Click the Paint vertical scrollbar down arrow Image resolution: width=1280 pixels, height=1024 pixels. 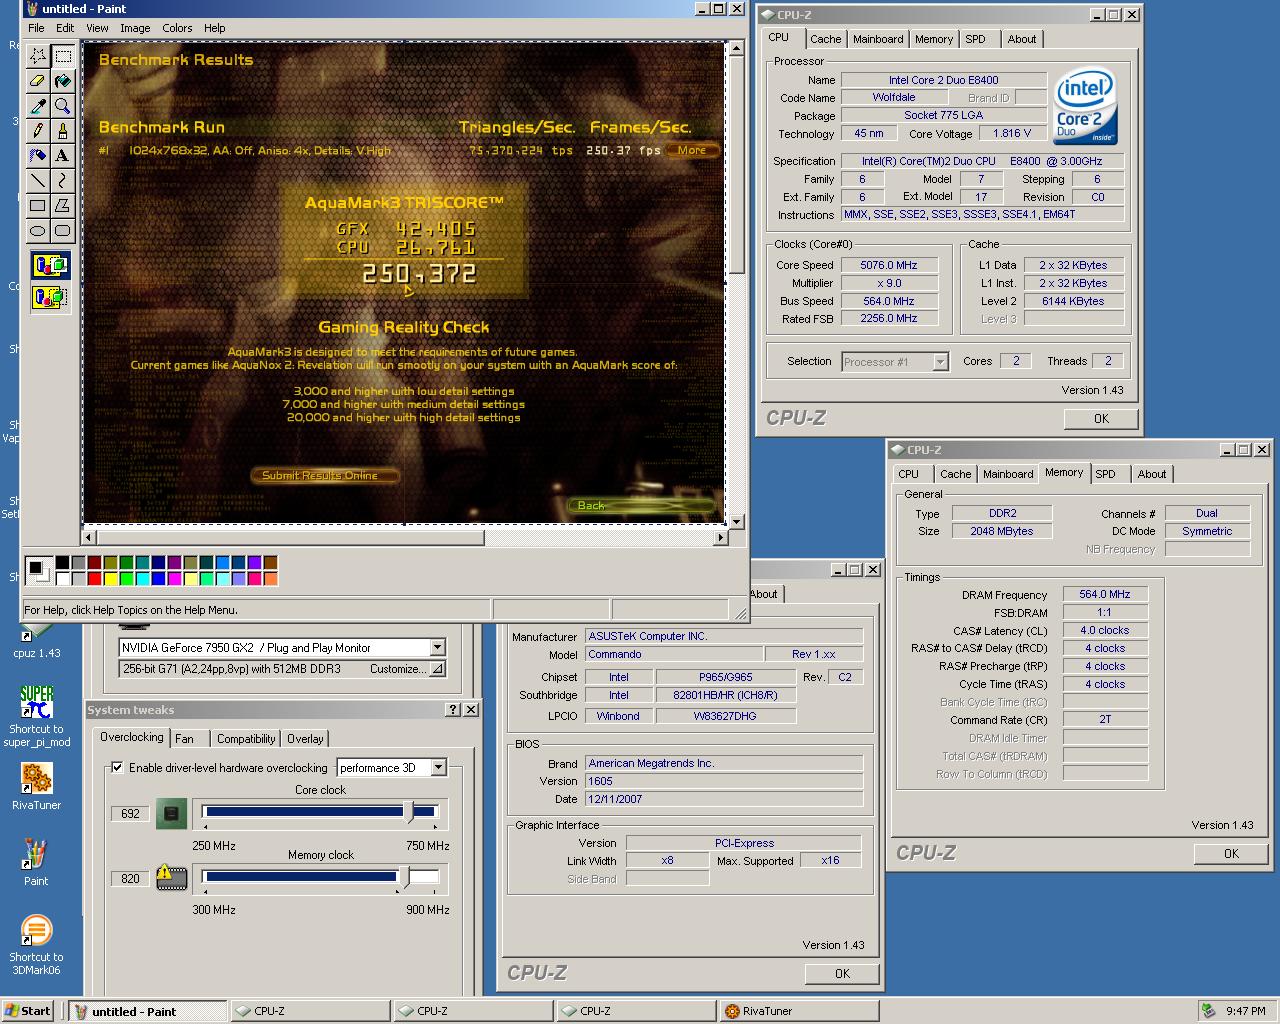coord(737,521)
